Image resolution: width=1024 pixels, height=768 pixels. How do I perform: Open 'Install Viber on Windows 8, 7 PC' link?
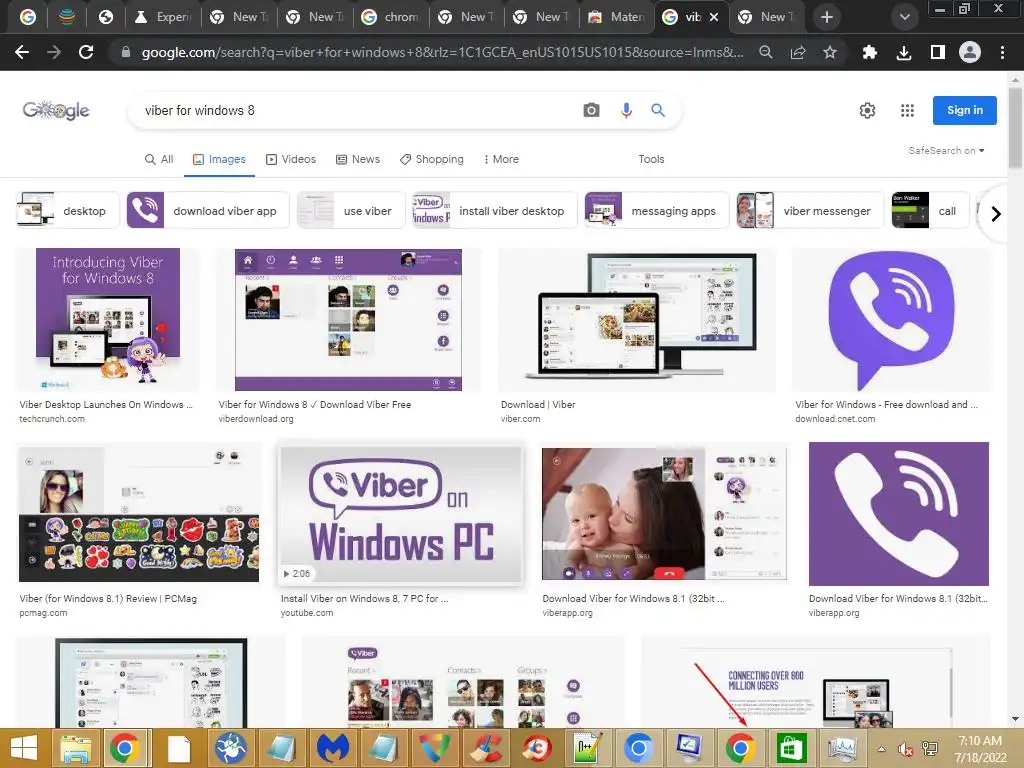click(364, 598)
